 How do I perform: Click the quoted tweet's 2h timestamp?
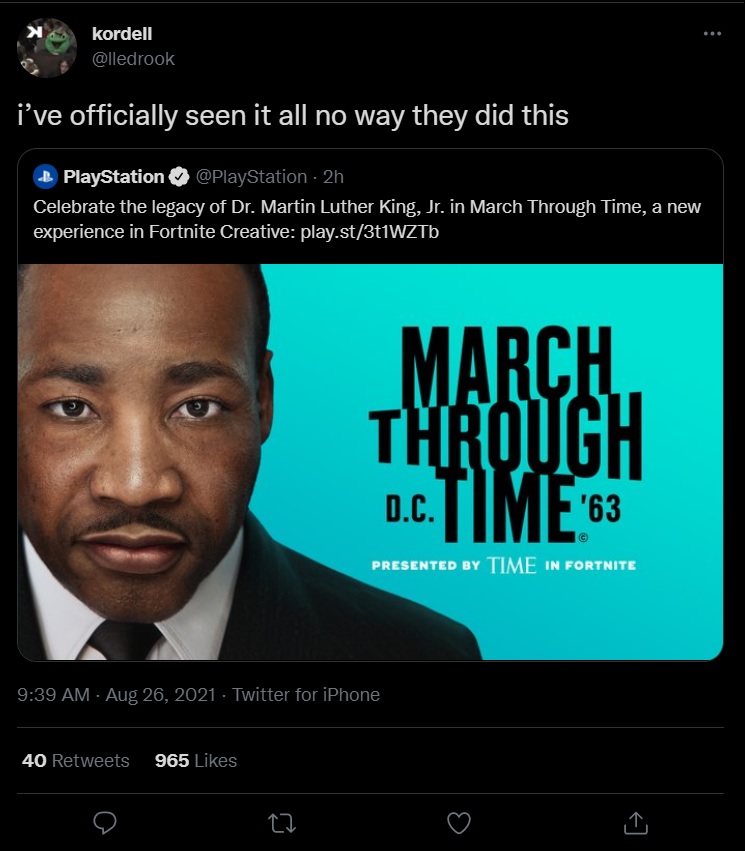point(333,177)
